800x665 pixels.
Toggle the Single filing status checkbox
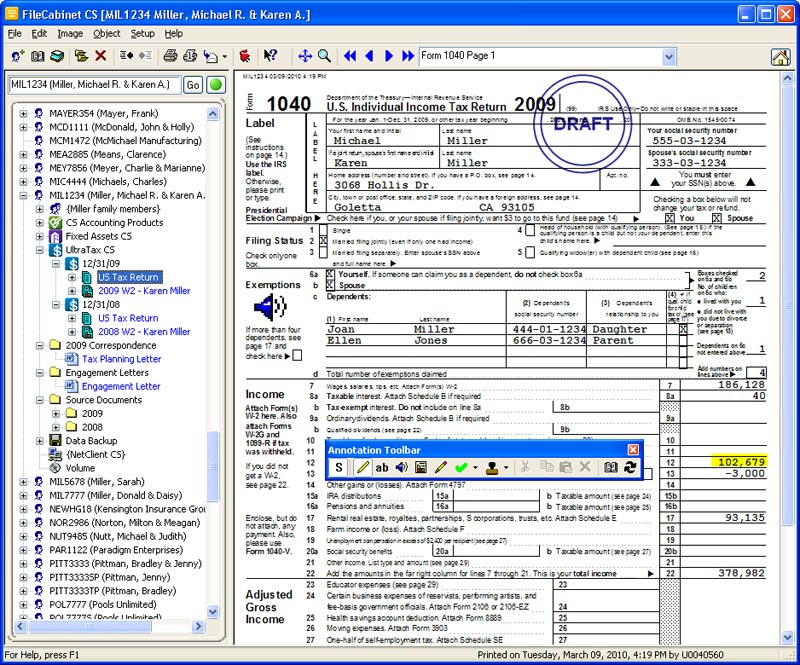click(322, 230)
